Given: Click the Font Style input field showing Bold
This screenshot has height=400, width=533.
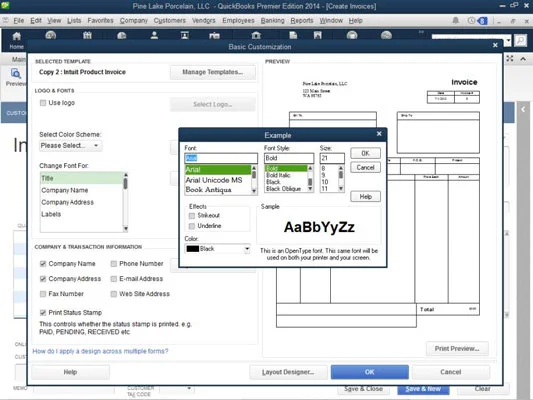Looking at the screenshot, I should pyautogui.click(x=289, y=158).
